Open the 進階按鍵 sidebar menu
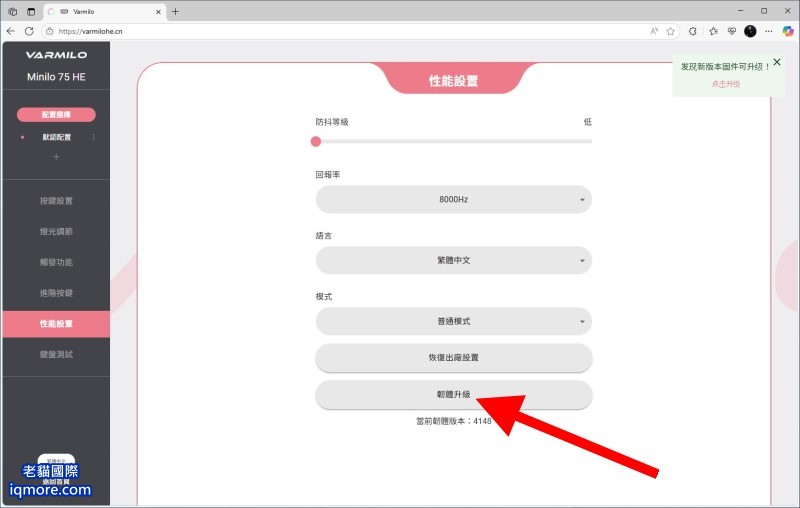Viewport: 800px width, 508px height. click(56, 293)
